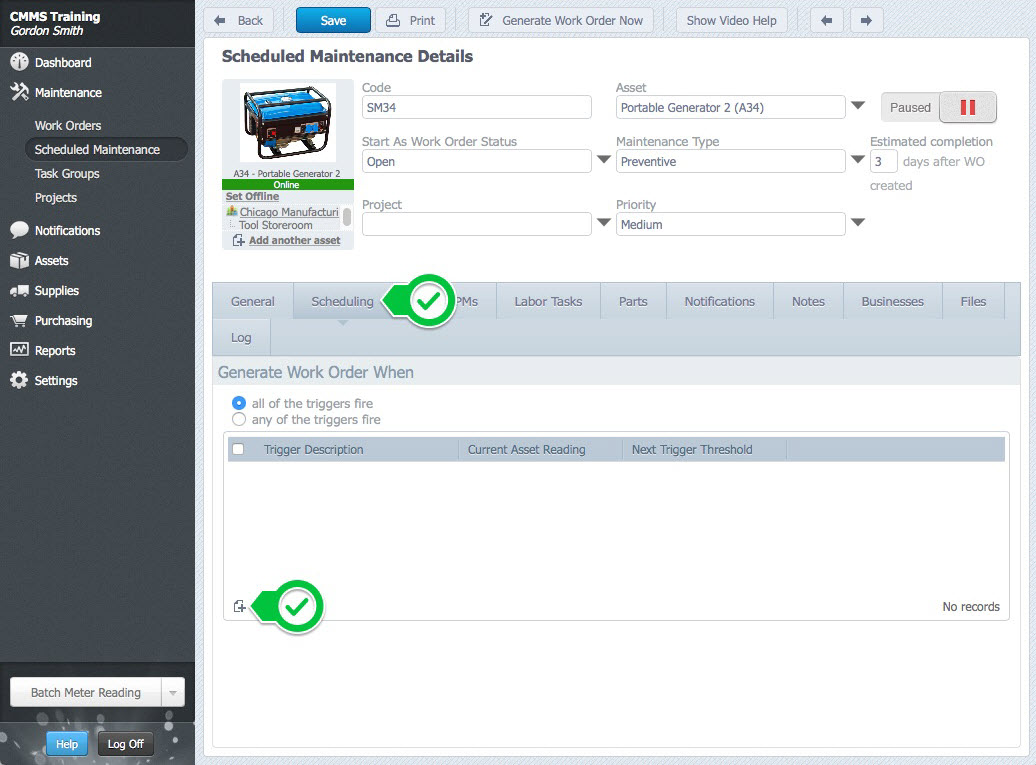Click the Maintenance tools icon

coord(19,92)
